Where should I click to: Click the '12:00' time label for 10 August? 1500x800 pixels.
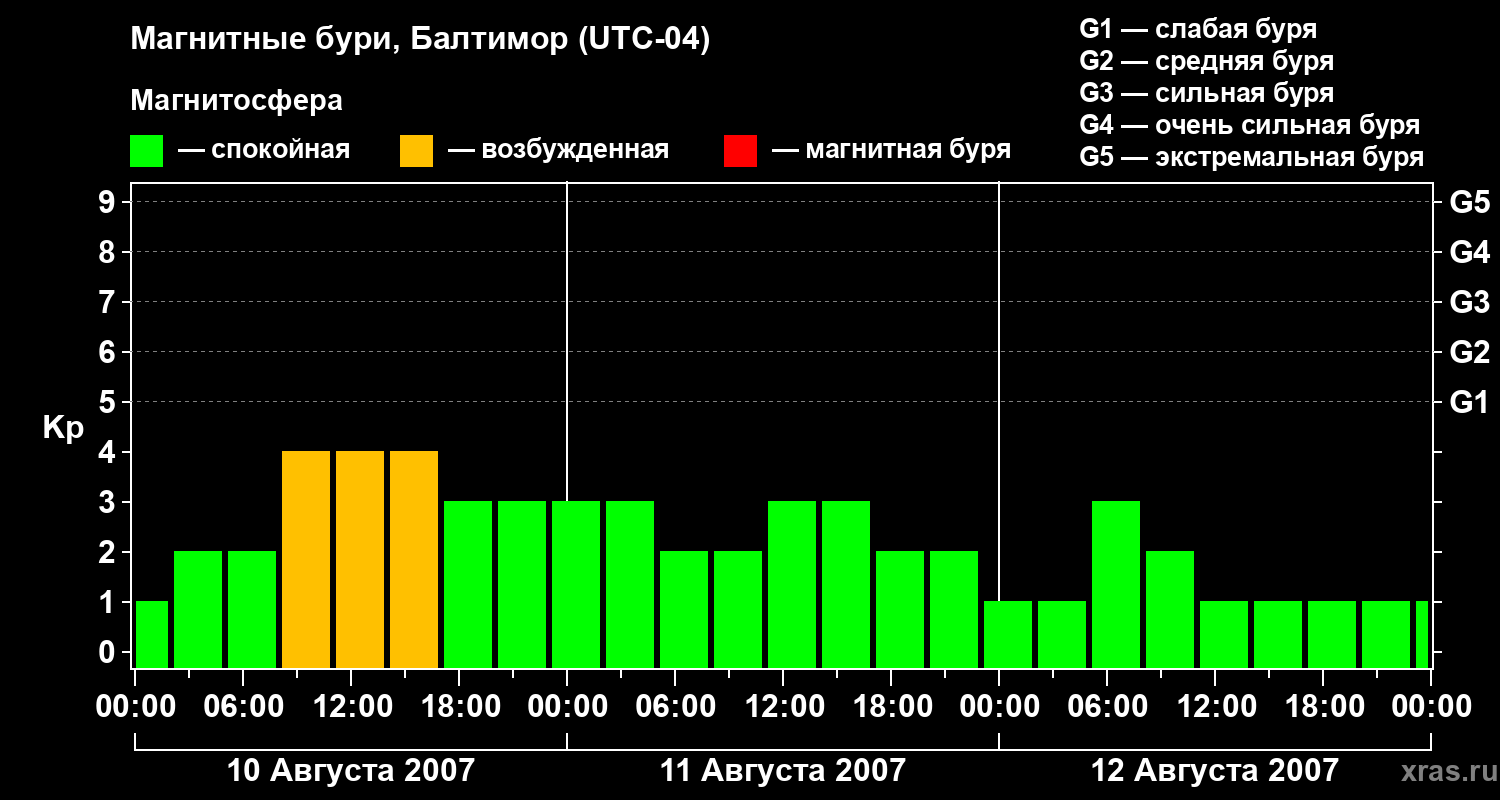point(352,707)
